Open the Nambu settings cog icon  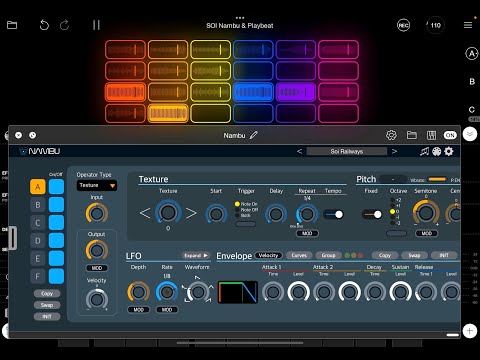click(449, 151)
